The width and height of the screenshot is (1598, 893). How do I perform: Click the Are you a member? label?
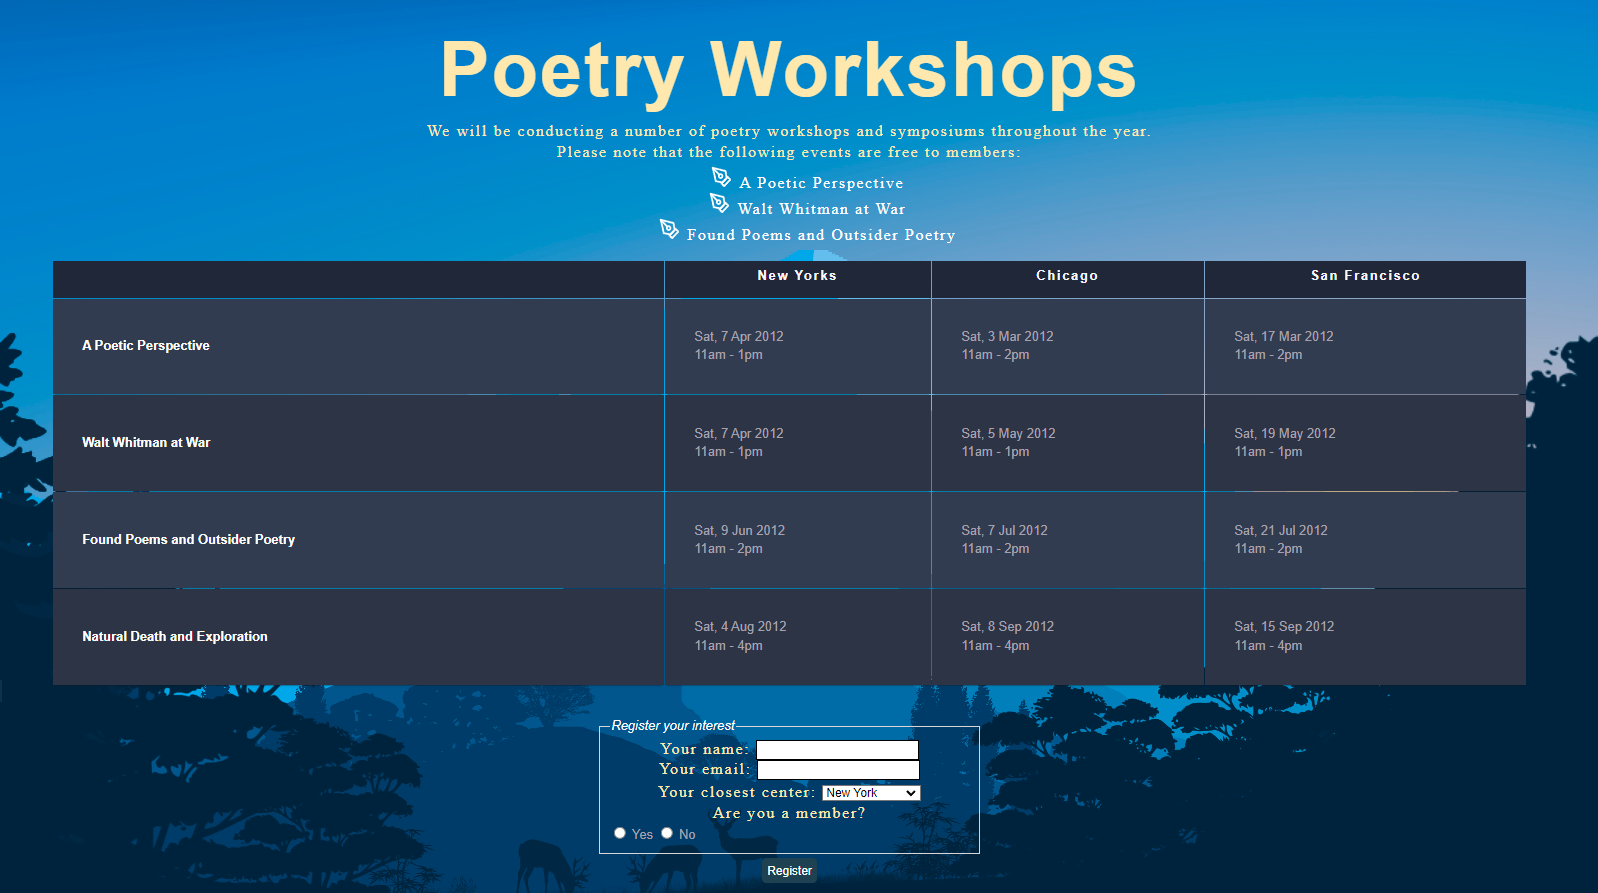(x=789, y=813)
